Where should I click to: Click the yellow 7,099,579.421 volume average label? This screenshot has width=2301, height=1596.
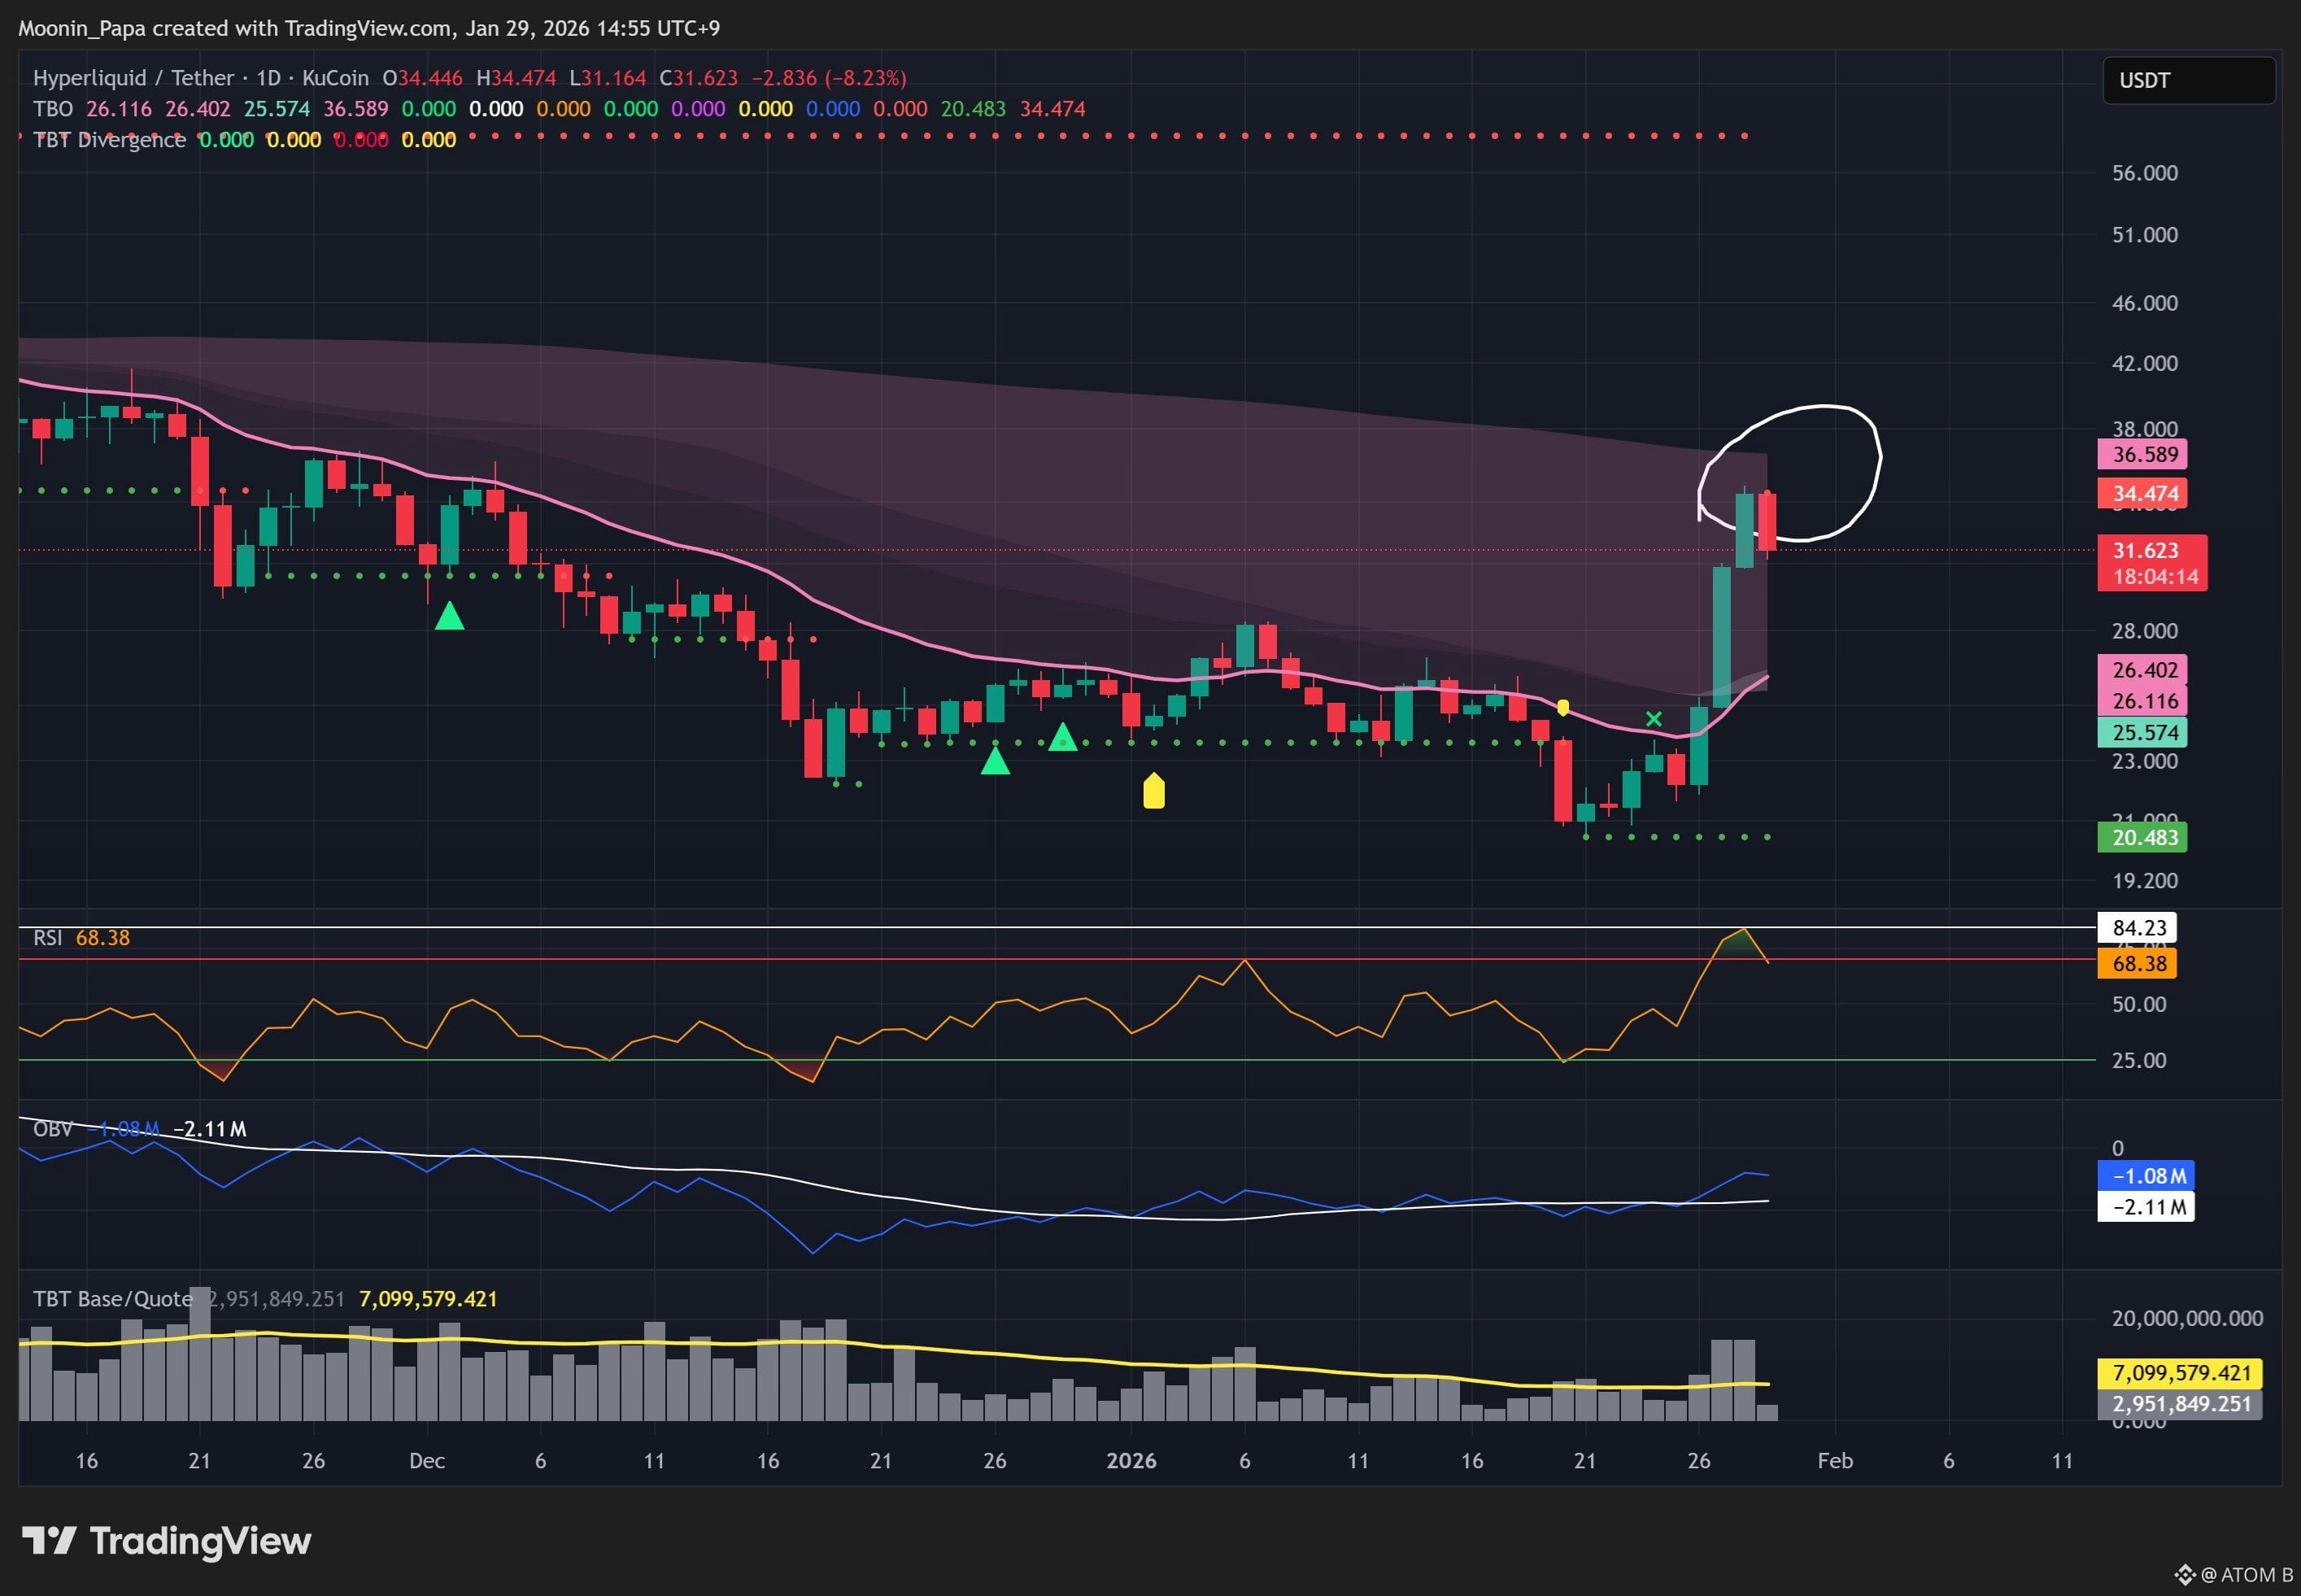tap(2180, 1373)
